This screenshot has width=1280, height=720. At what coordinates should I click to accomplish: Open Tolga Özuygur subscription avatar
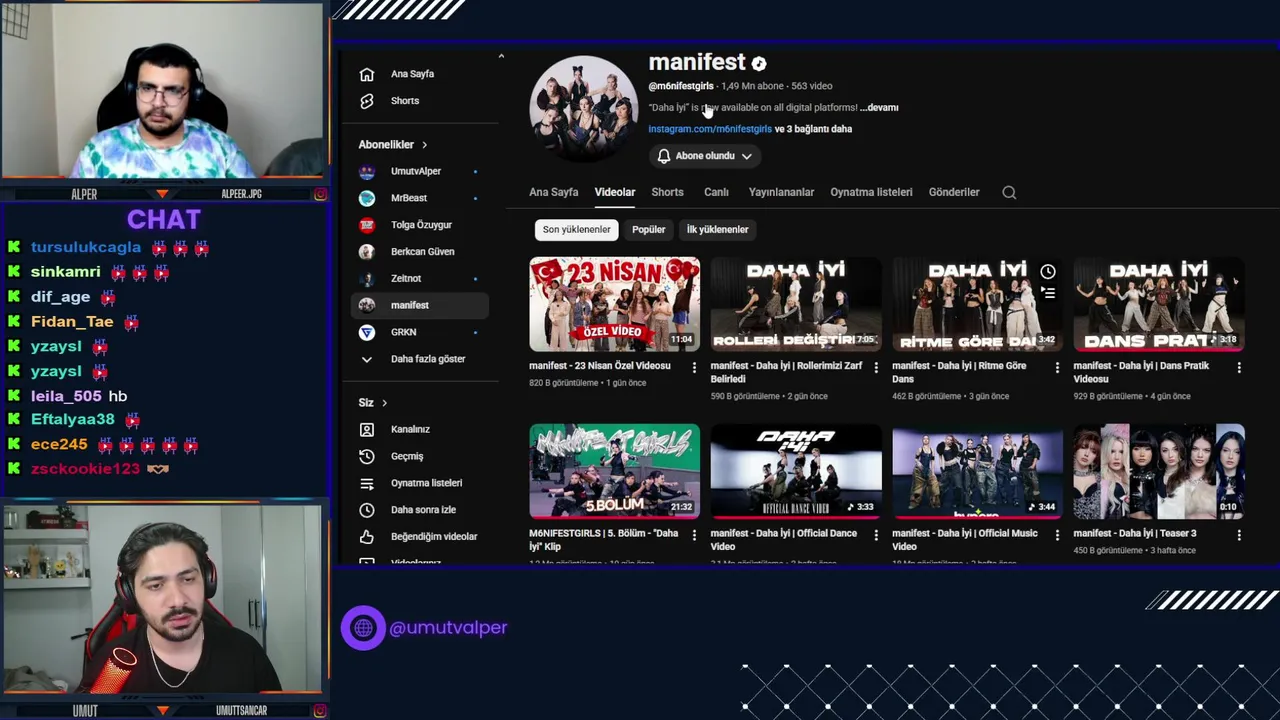pyautogui.click(x=367, y=225)
